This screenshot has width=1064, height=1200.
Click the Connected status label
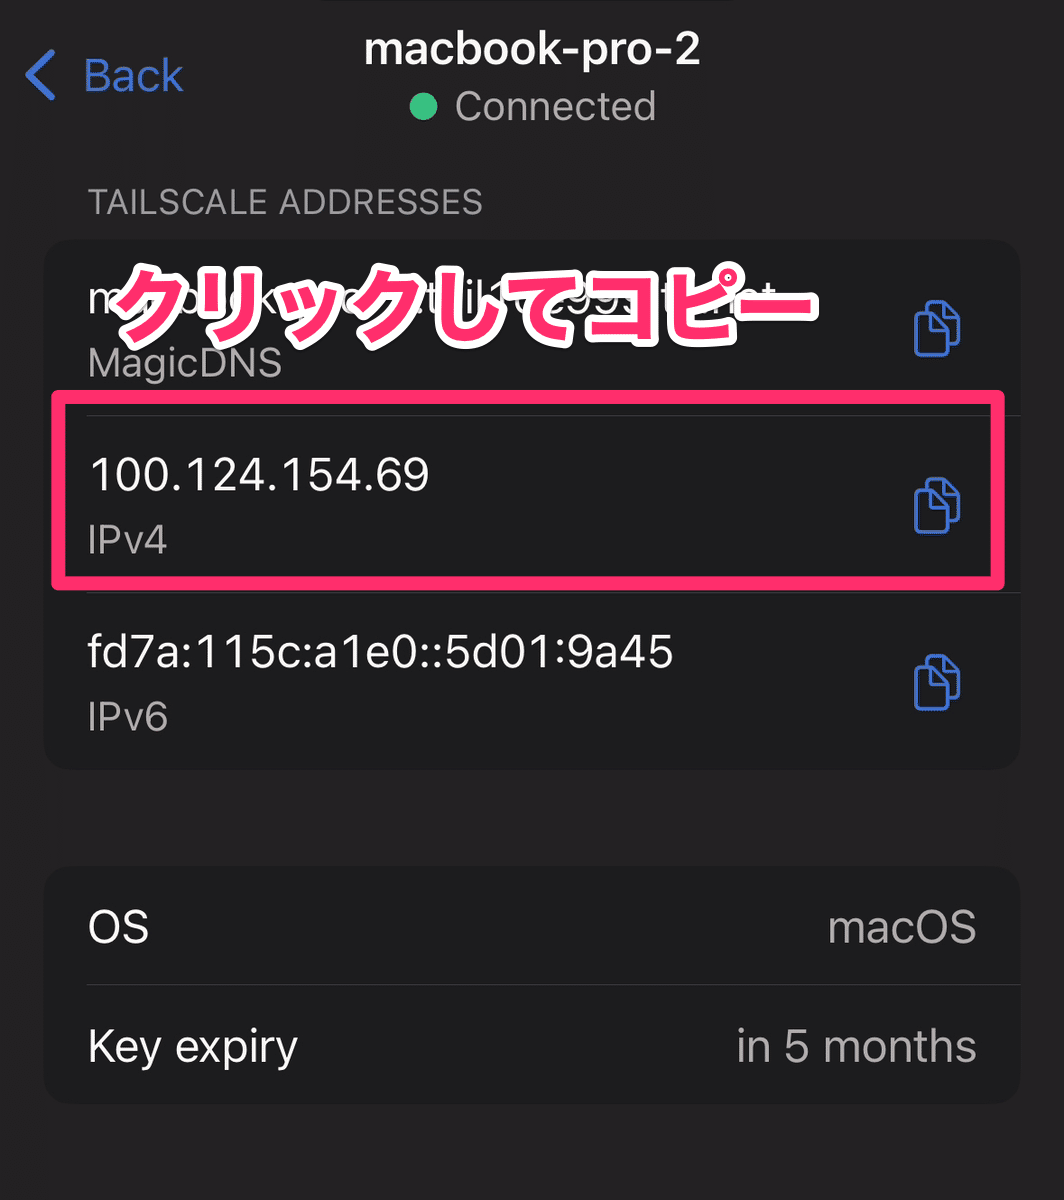tap(555, 106)
